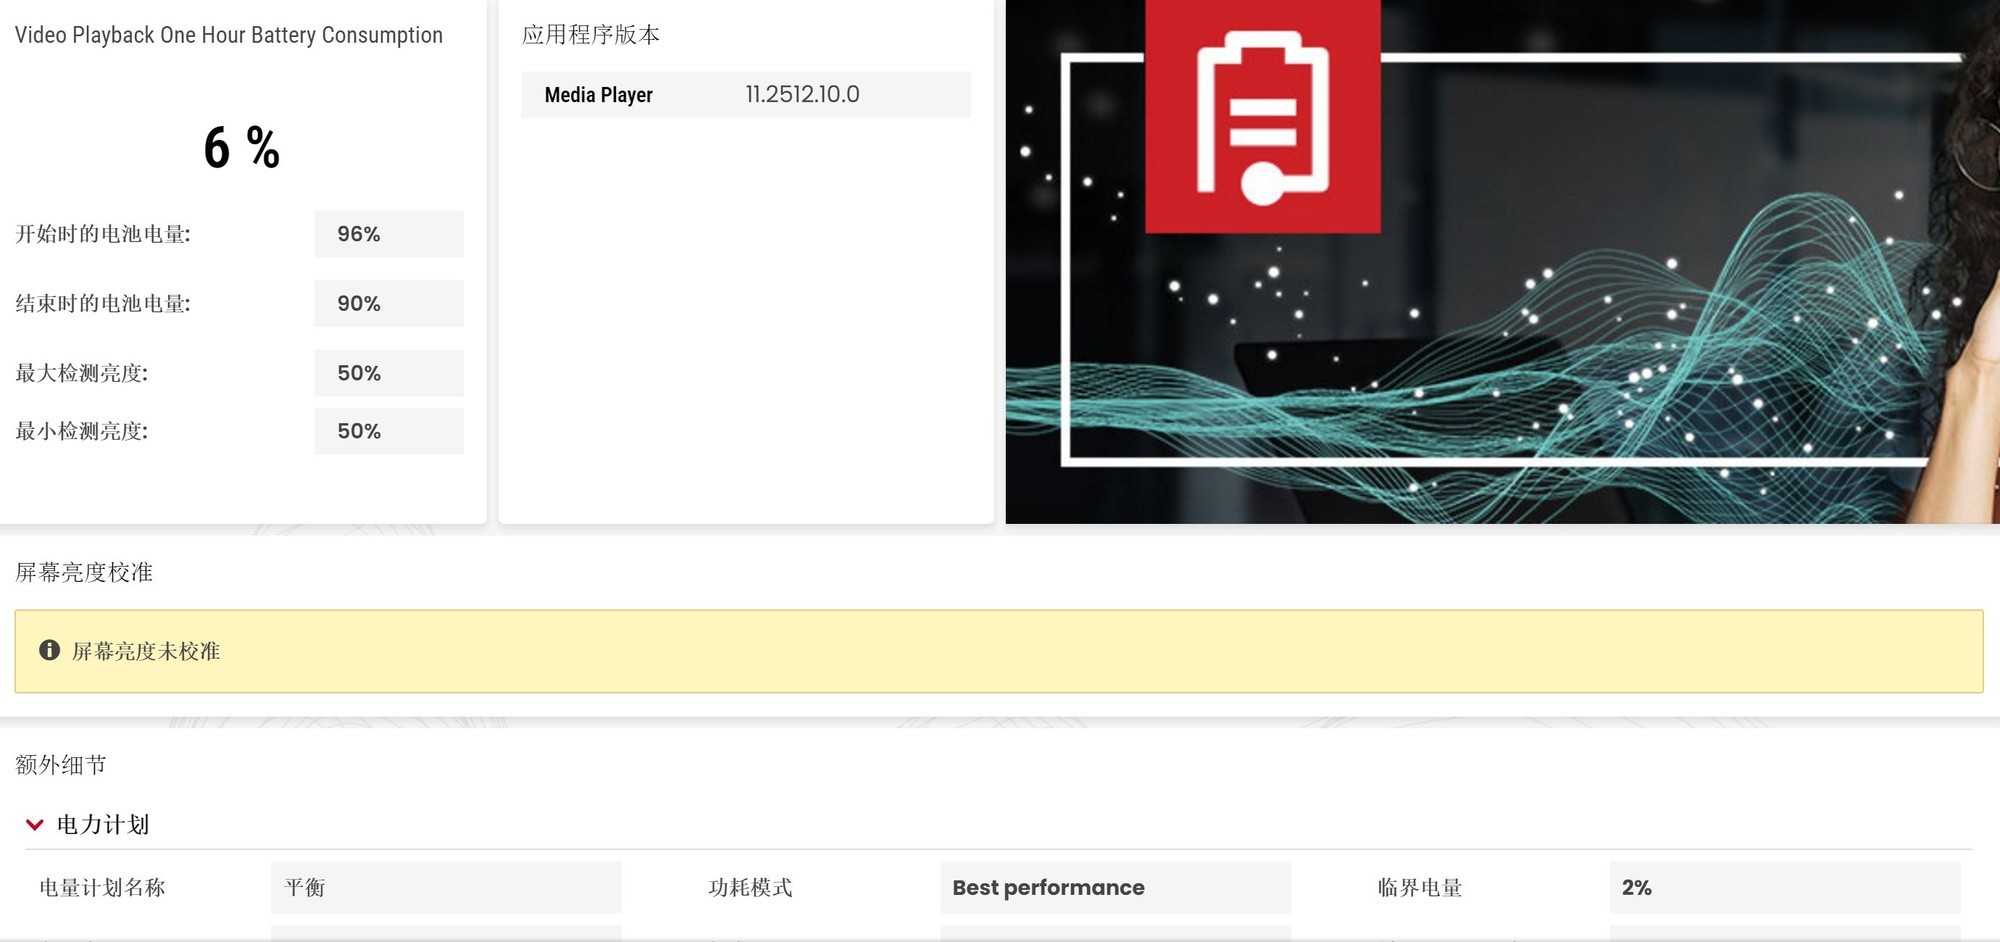Click the 6 % battery consumption score

241,148
